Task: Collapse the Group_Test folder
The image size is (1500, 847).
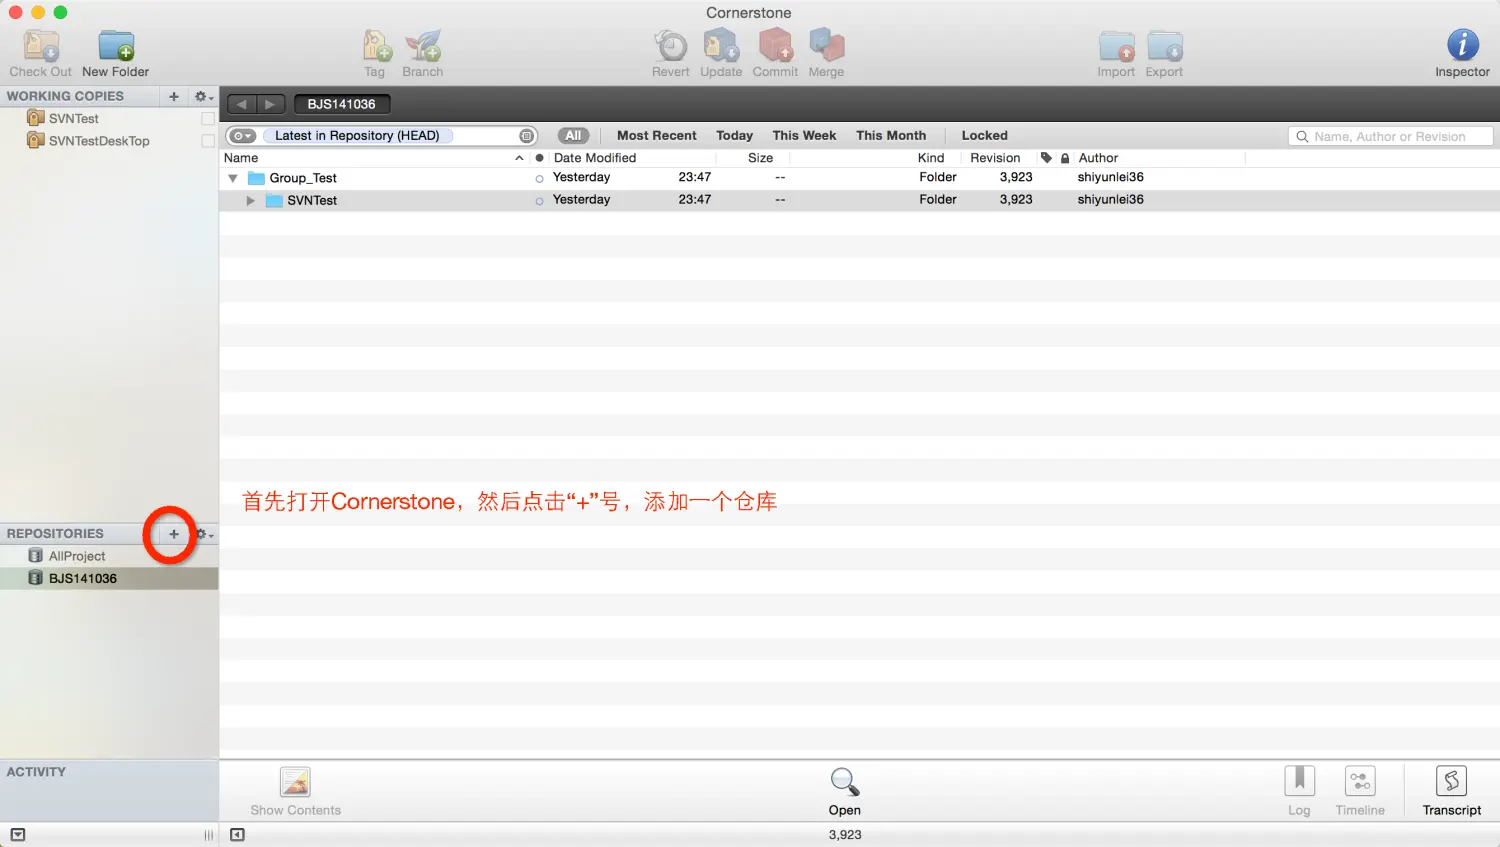Action: 233,178
